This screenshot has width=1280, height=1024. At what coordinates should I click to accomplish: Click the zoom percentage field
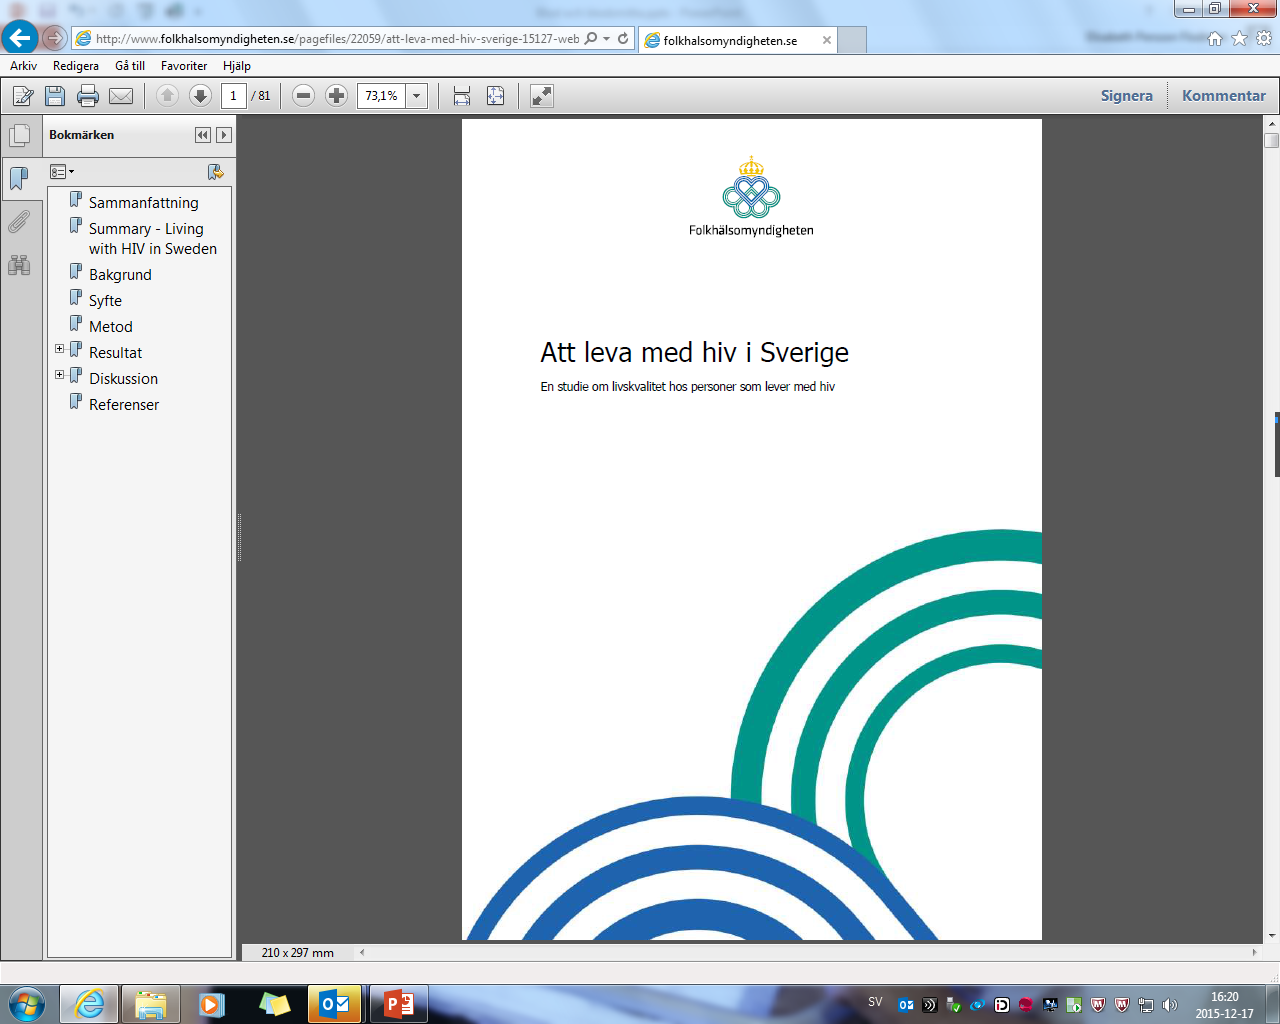tap(382, 96)
